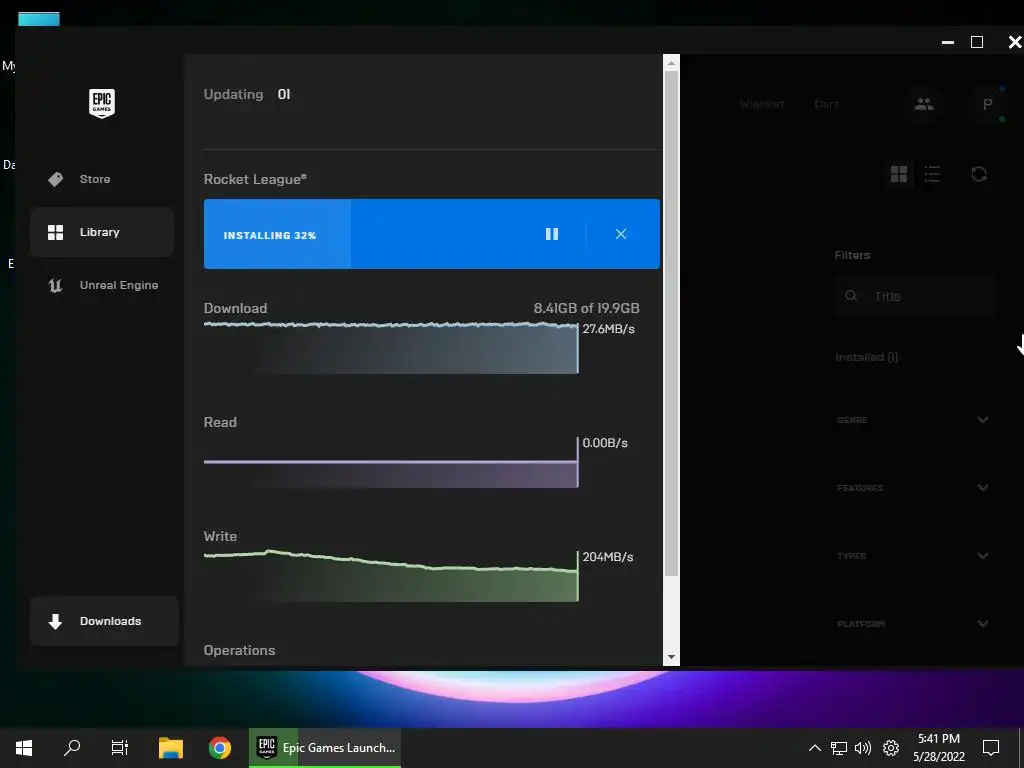The width and height of the screenshot is (1024, 768).
Task: Switch library to list view
Action: point(933,174)
